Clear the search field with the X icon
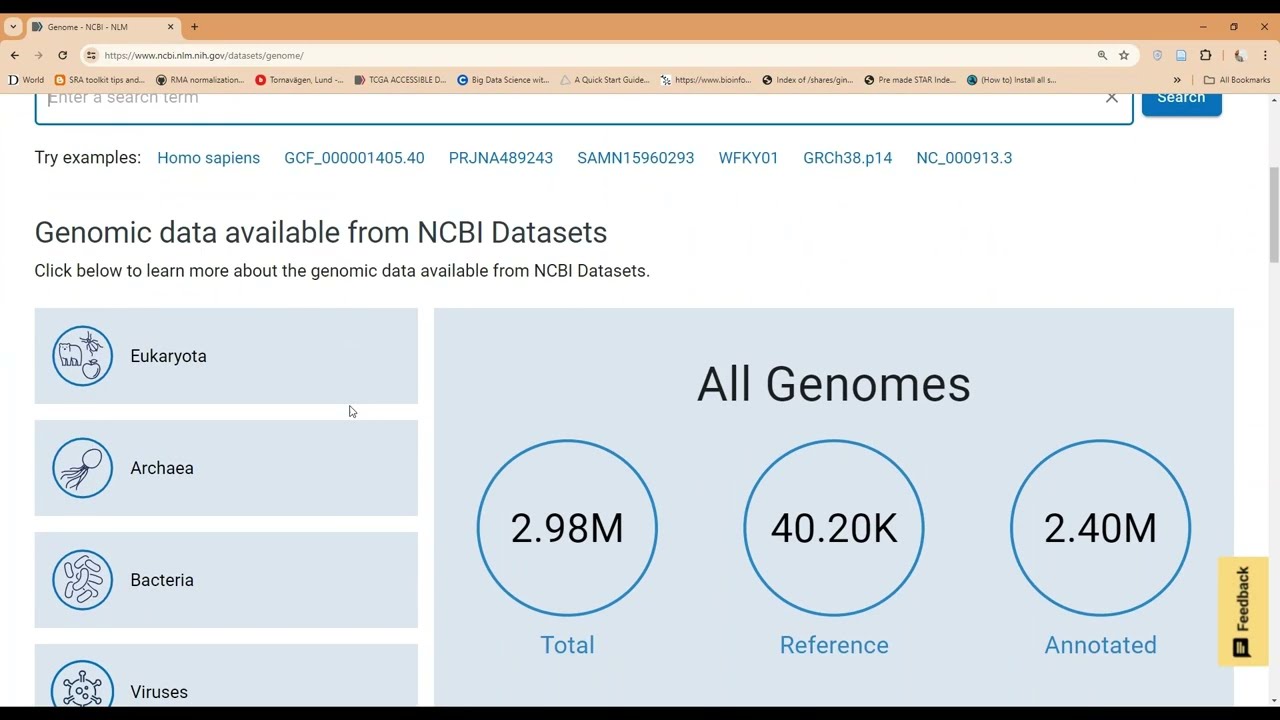Screen dimensions: 1280x720 [x=1111, y=98]
